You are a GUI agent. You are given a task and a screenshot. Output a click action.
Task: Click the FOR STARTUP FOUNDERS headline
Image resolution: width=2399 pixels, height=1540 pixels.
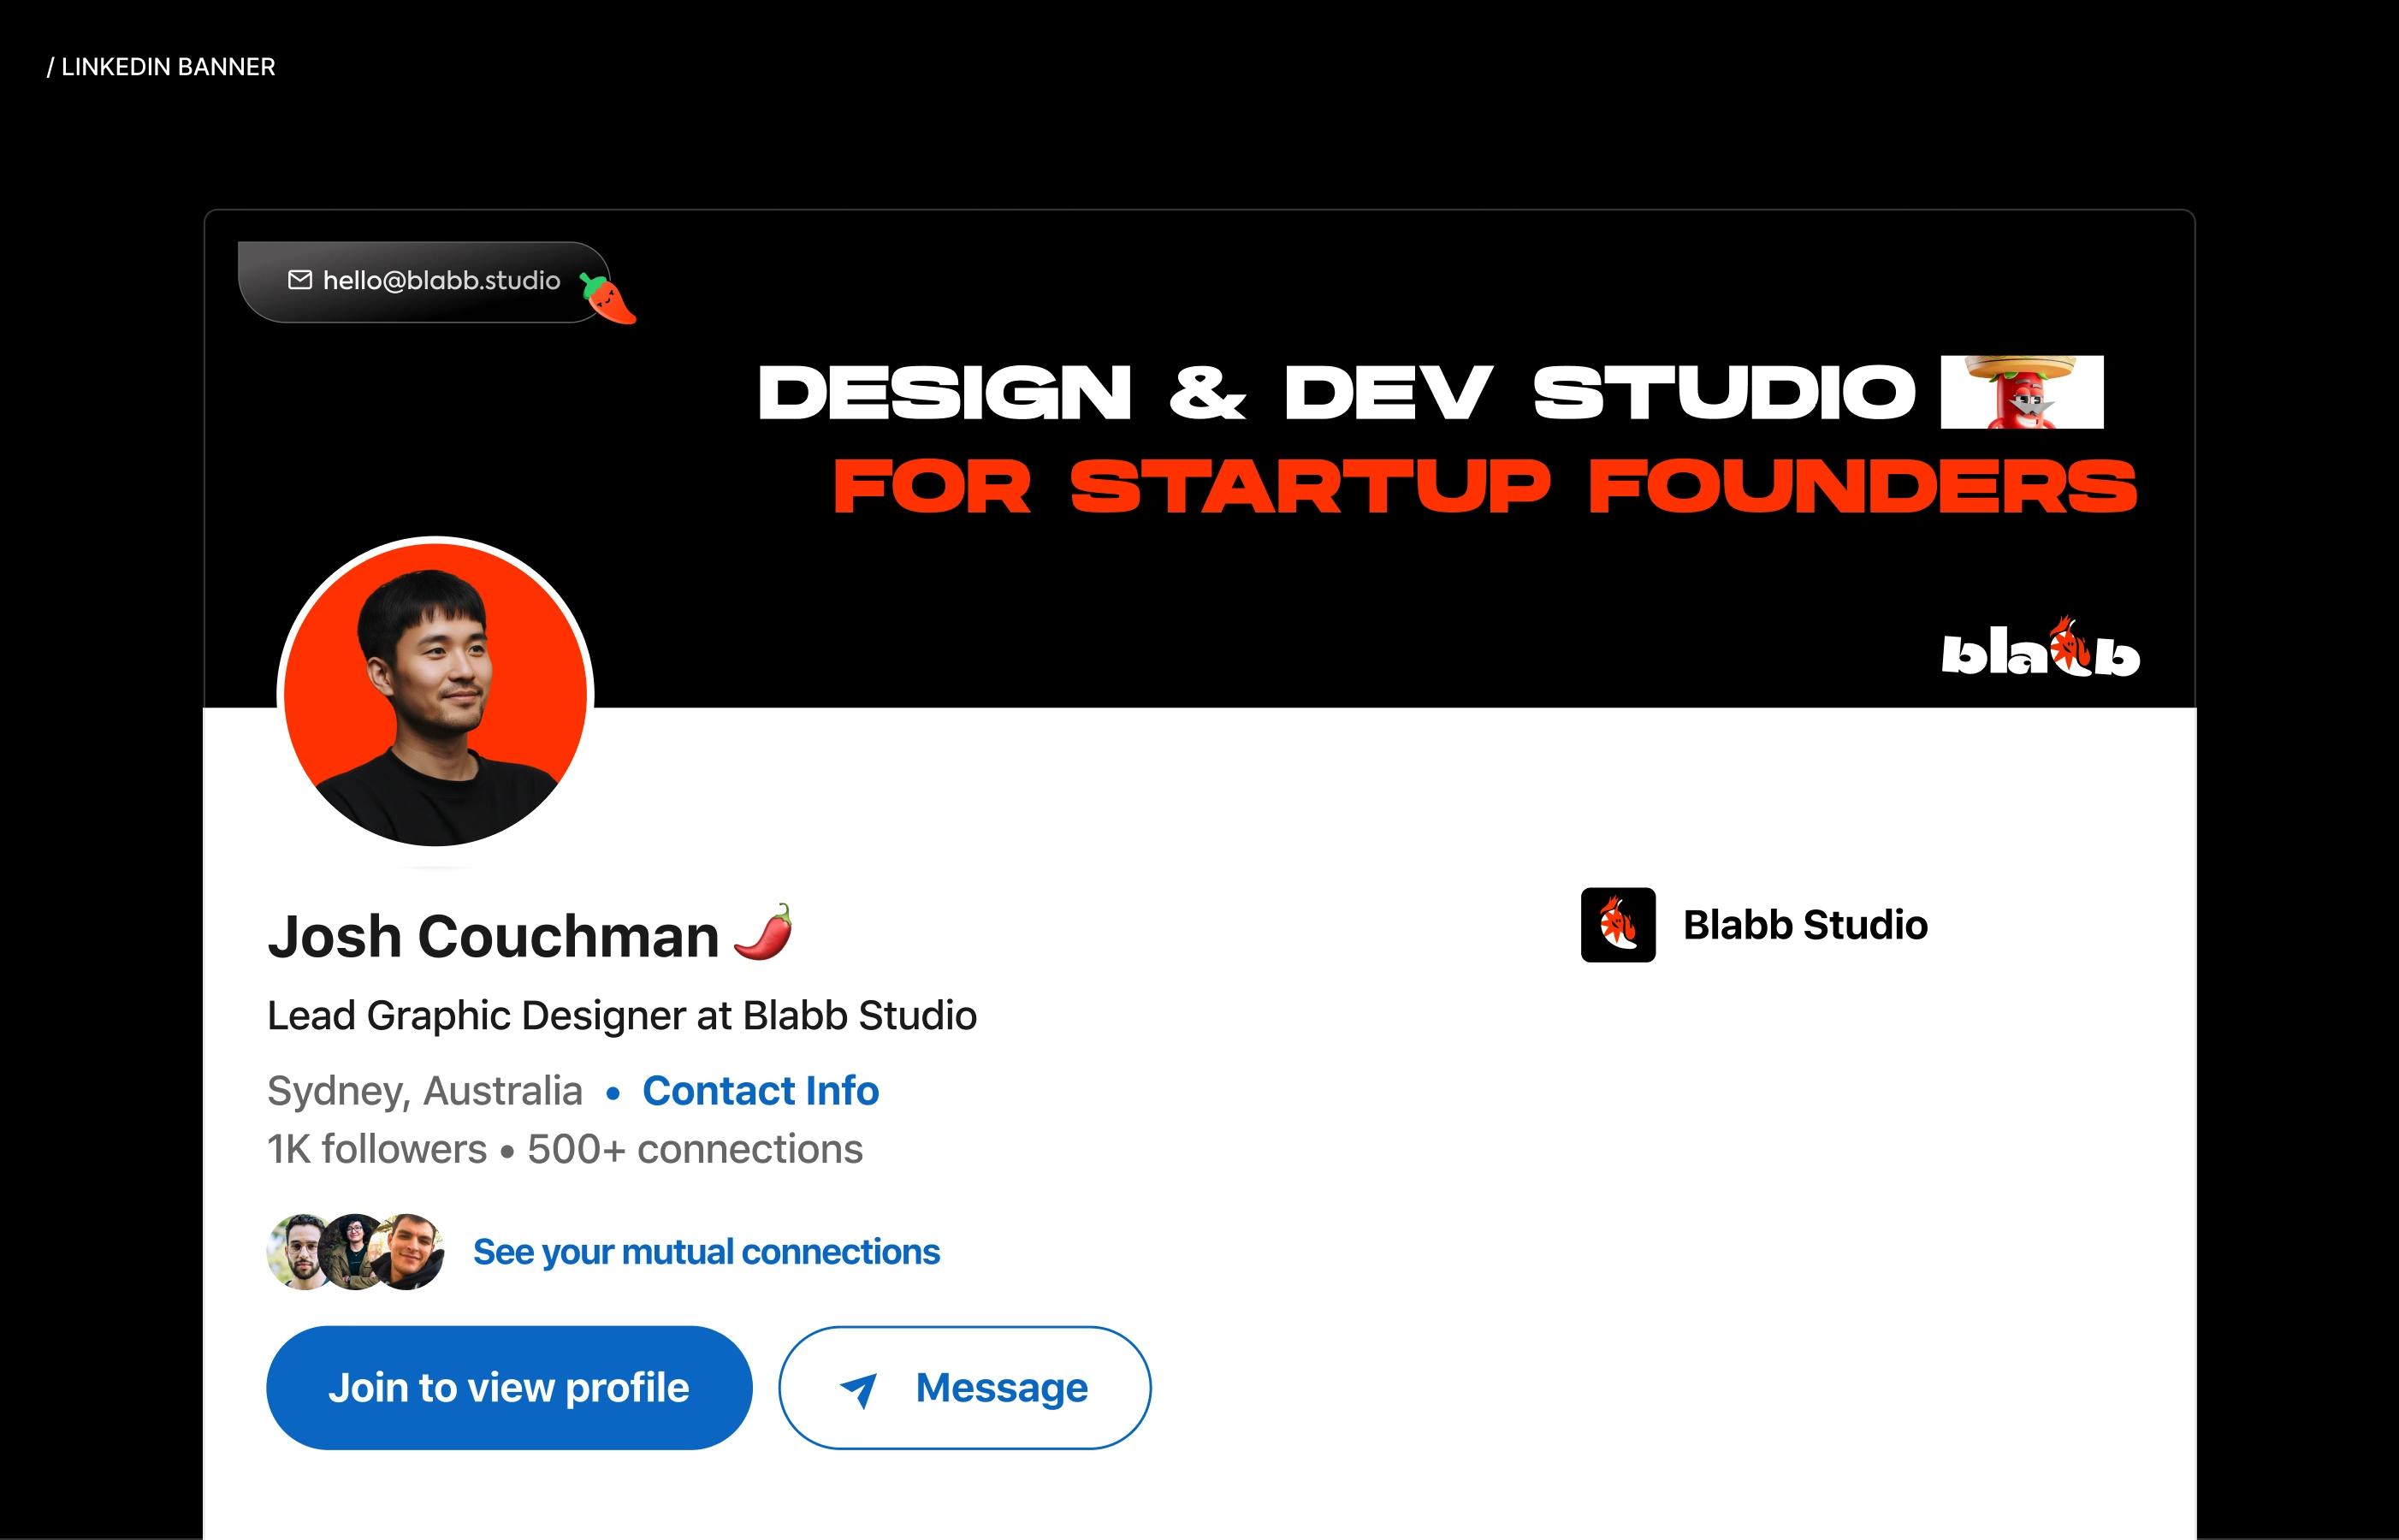[x=1484, y=487]
